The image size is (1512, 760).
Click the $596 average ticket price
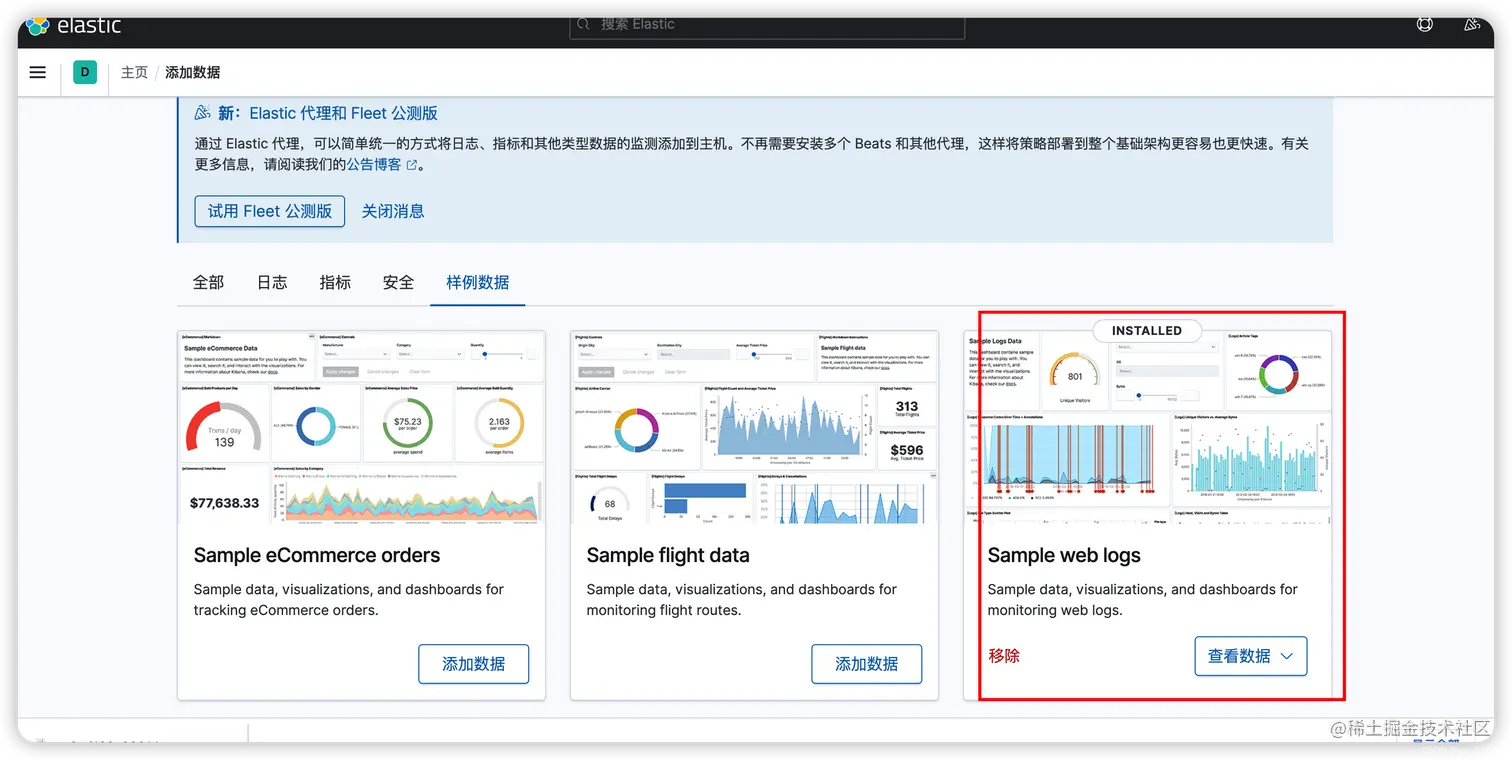[907, 451]
